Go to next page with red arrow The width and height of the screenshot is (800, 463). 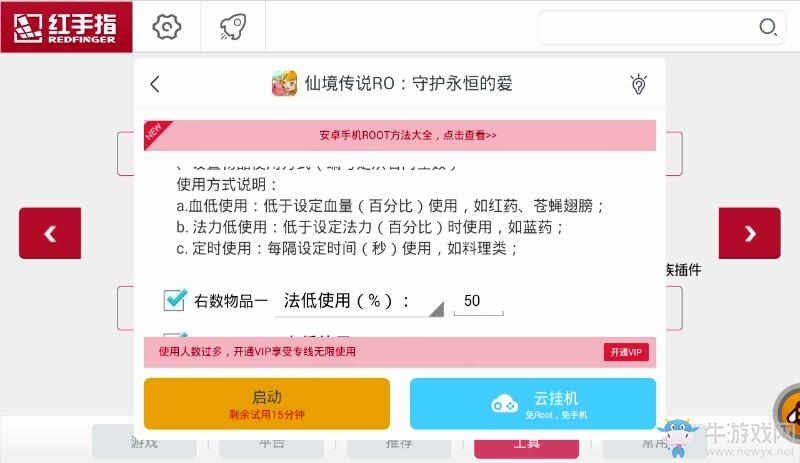pos(749,233)
